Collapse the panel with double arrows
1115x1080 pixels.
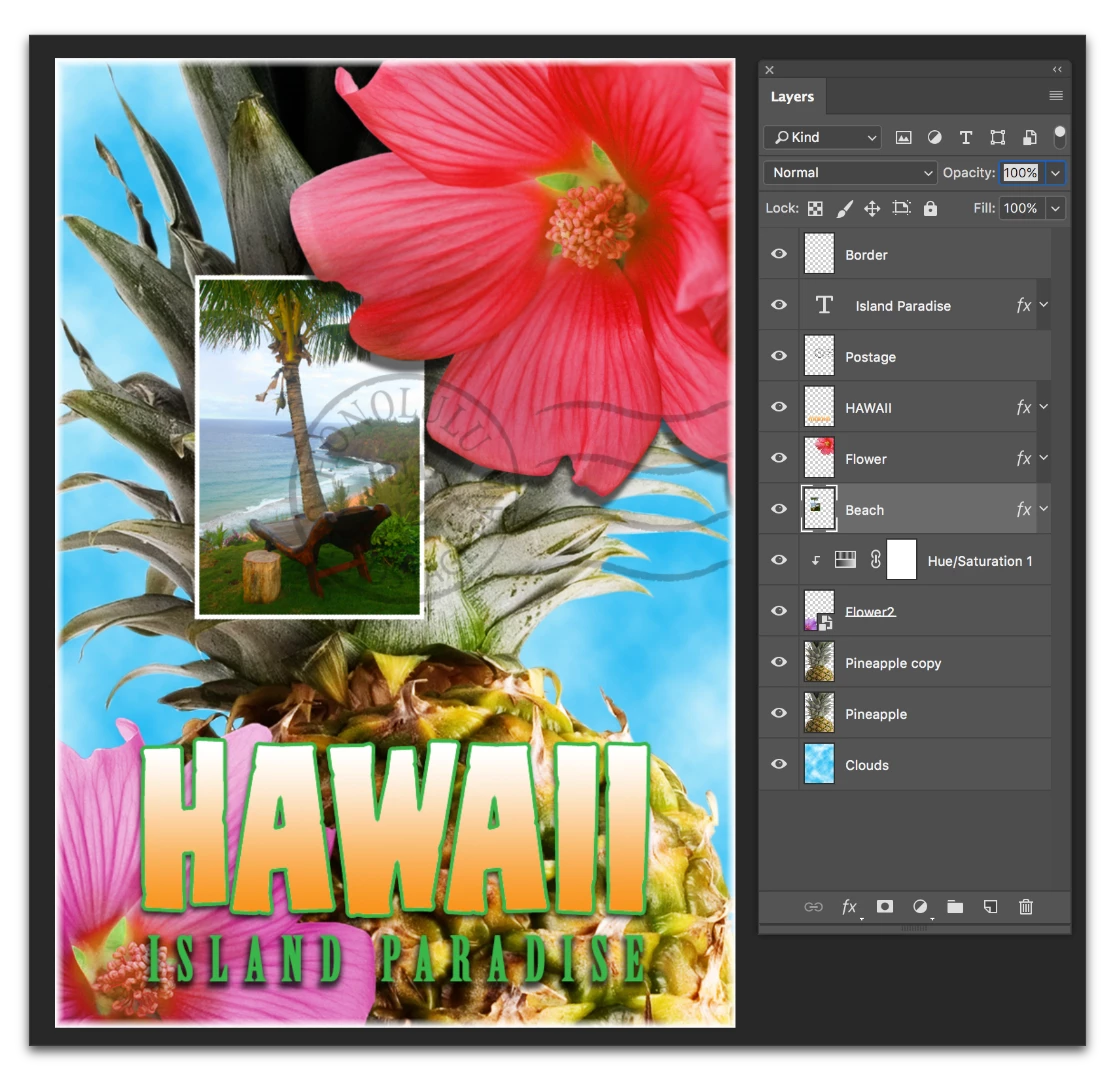[1057, 69]
